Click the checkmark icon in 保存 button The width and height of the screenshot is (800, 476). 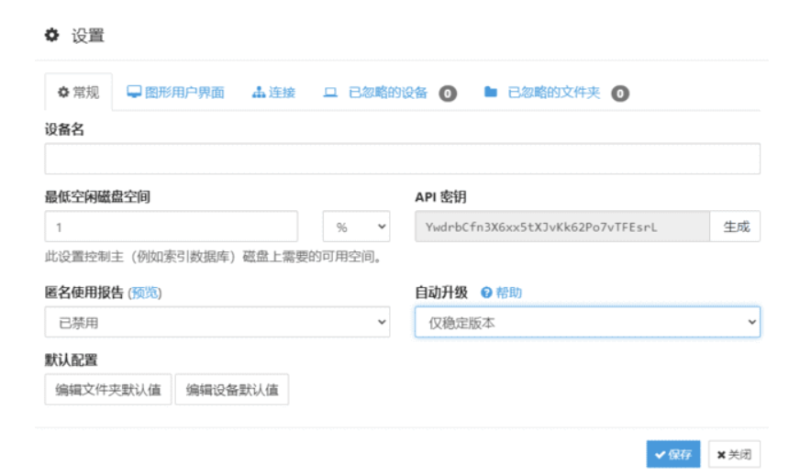660,454
